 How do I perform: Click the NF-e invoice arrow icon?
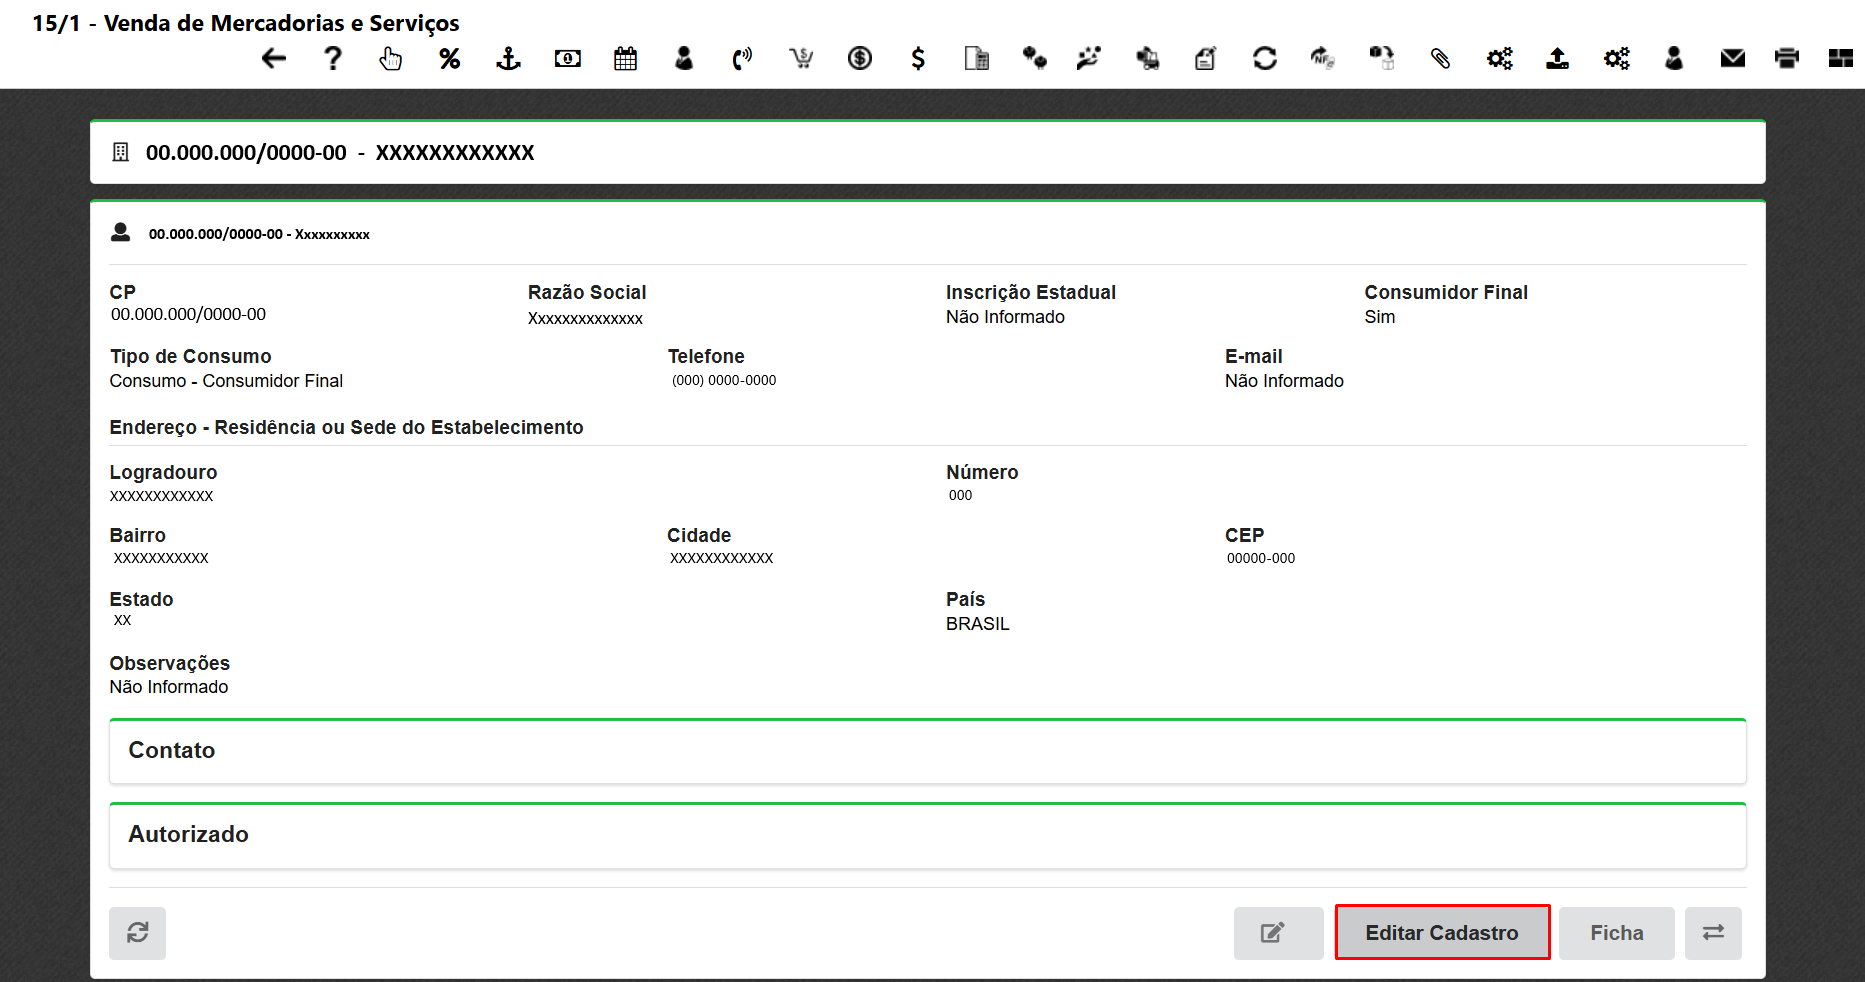[x=1323, y=59]
